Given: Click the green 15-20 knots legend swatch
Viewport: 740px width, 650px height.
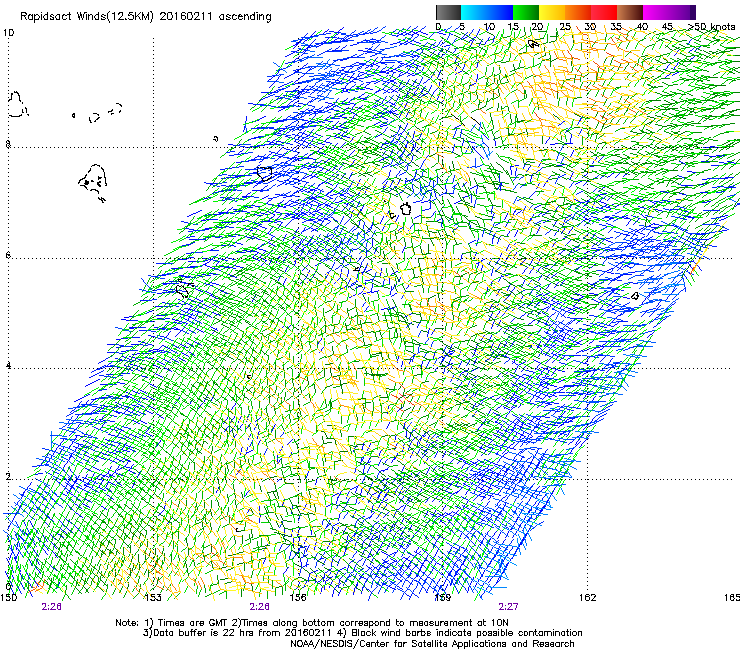Looking at the screenshot, I should point(526,12).
